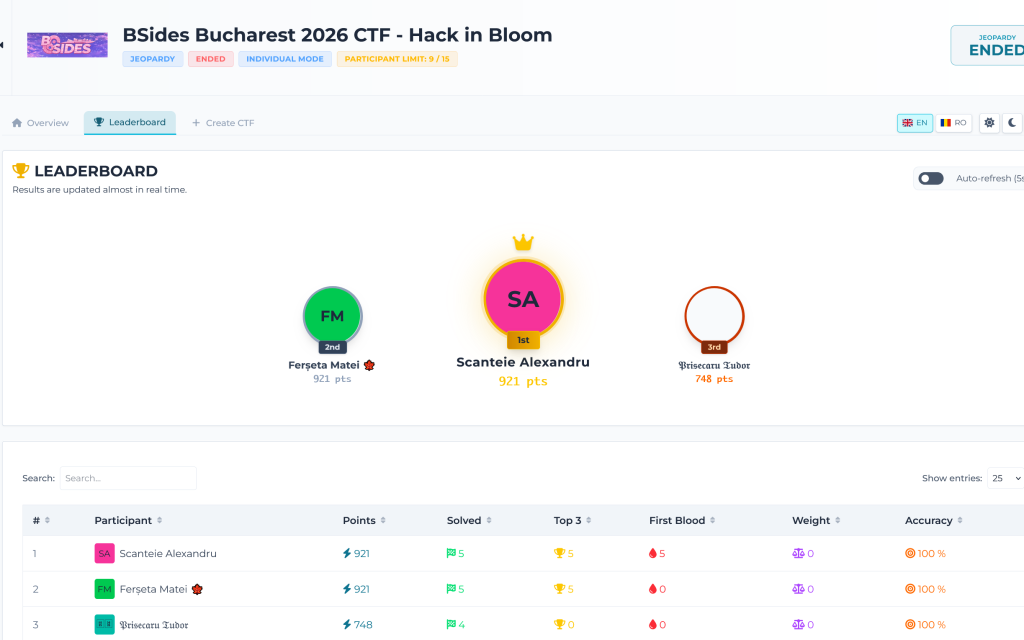The width and height of the screenshot is (1024, 640).
Task: Sort table by First Blood column
Action: coord(682,520)
